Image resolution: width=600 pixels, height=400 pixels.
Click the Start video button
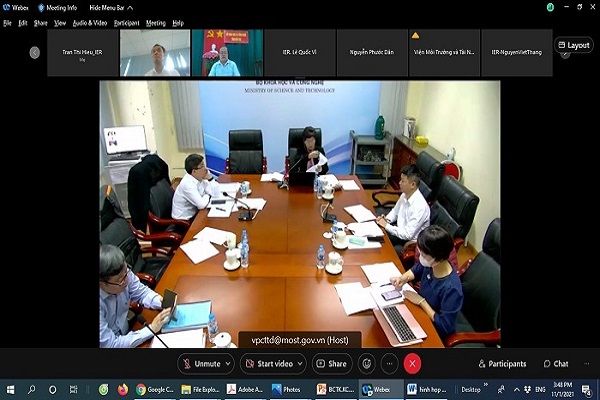click(x=269, y=364)
